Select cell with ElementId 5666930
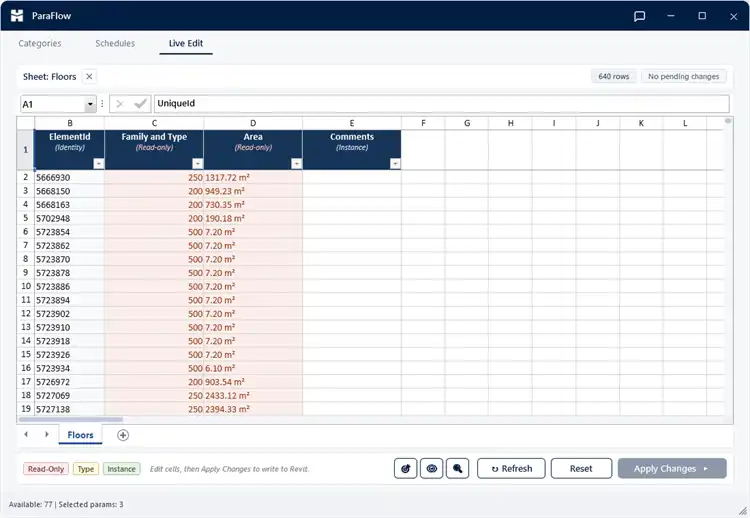The height and width of the screenshot is (518, 750). tap(70, 177)
